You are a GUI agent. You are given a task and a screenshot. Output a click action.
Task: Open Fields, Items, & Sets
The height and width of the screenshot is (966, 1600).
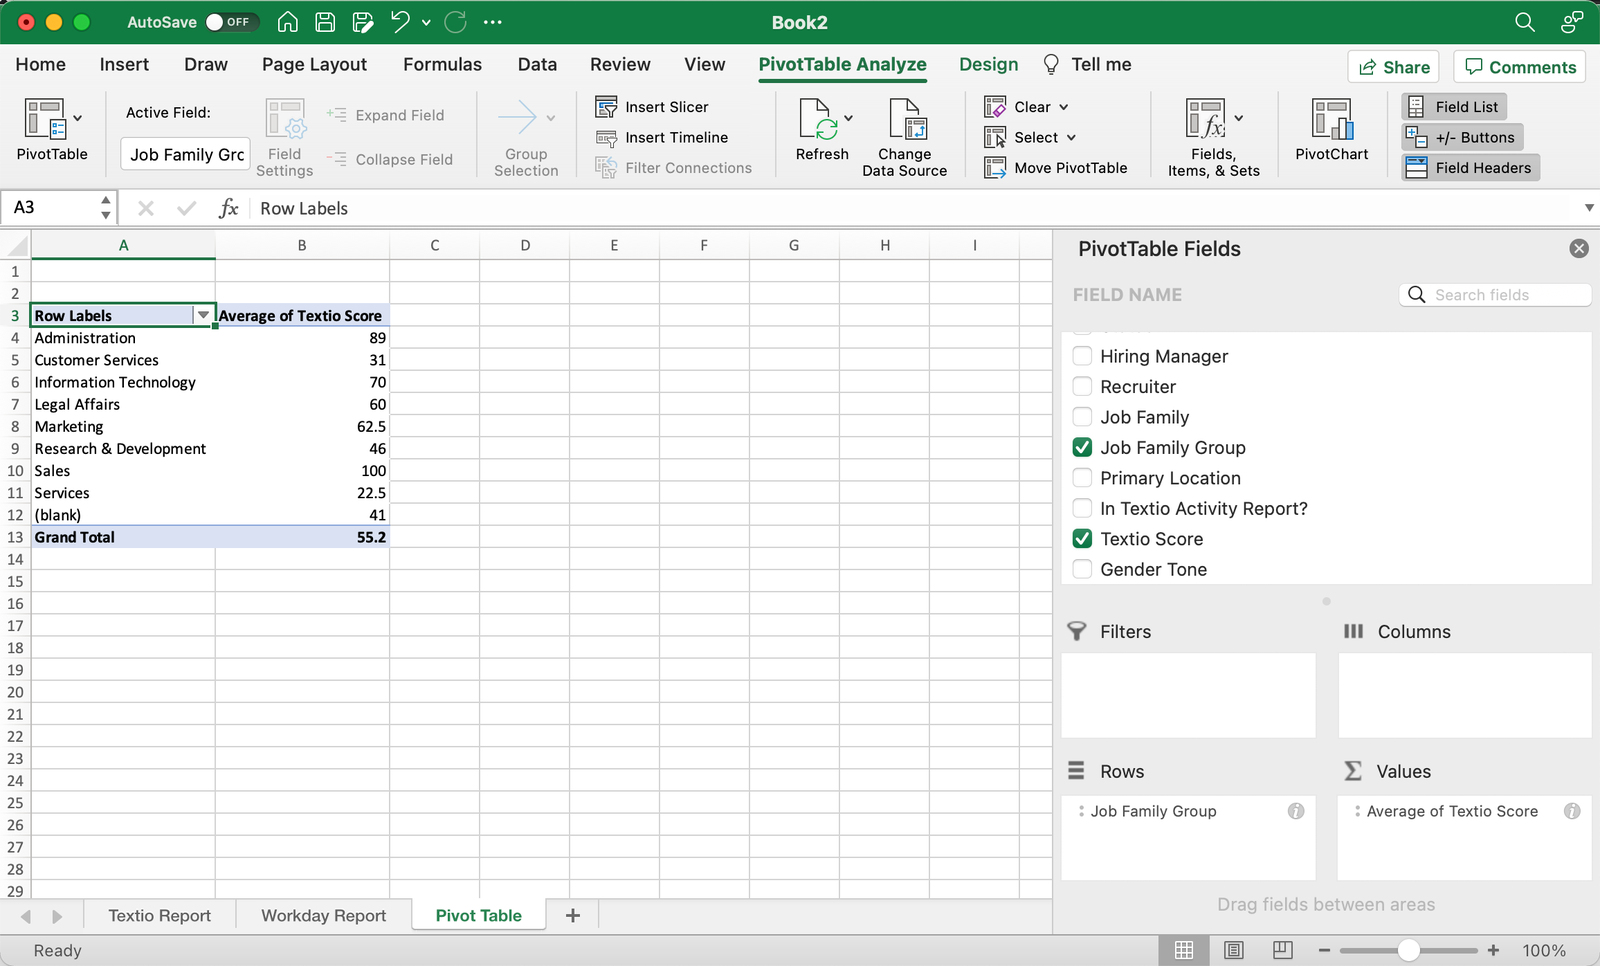(x=1213, y=135)
